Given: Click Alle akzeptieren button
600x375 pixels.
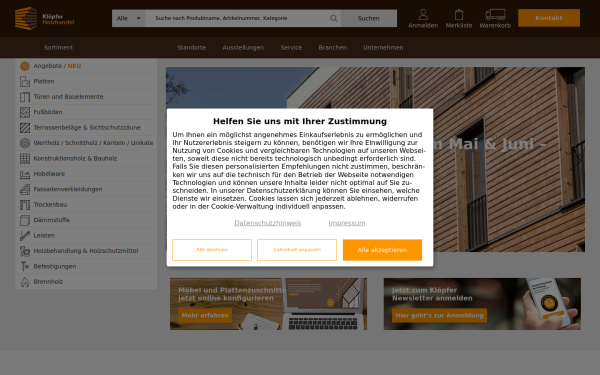Looking at the screenshot, I should point(382,250).
